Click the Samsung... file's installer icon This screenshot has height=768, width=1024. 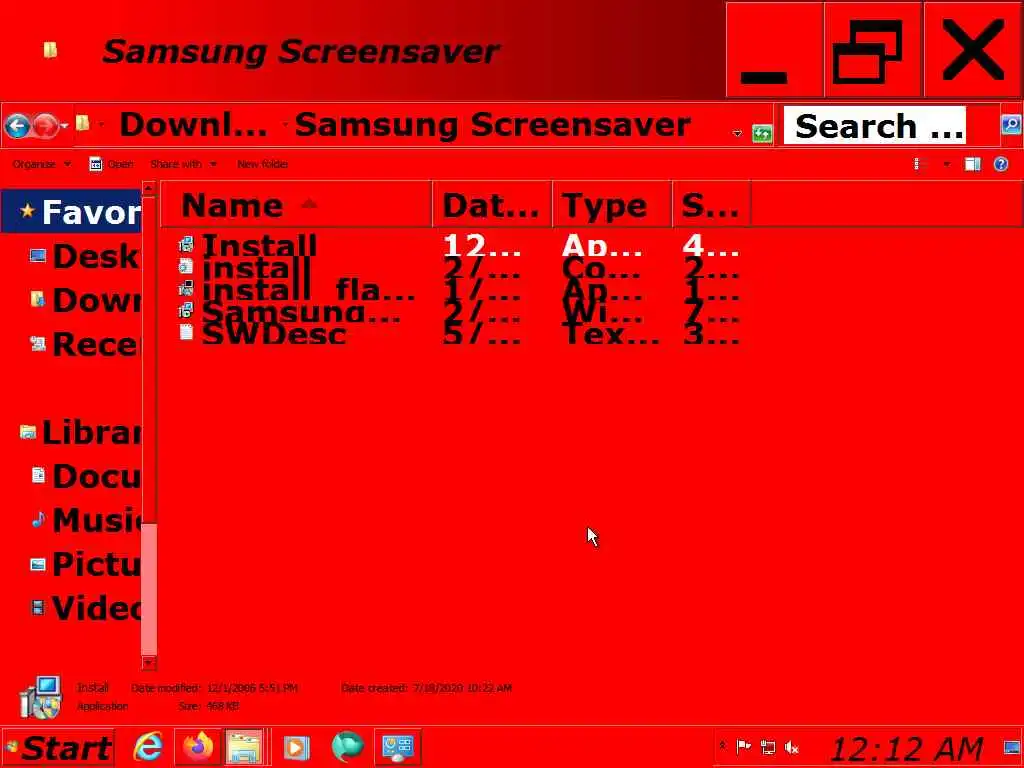tap(186, 310)
